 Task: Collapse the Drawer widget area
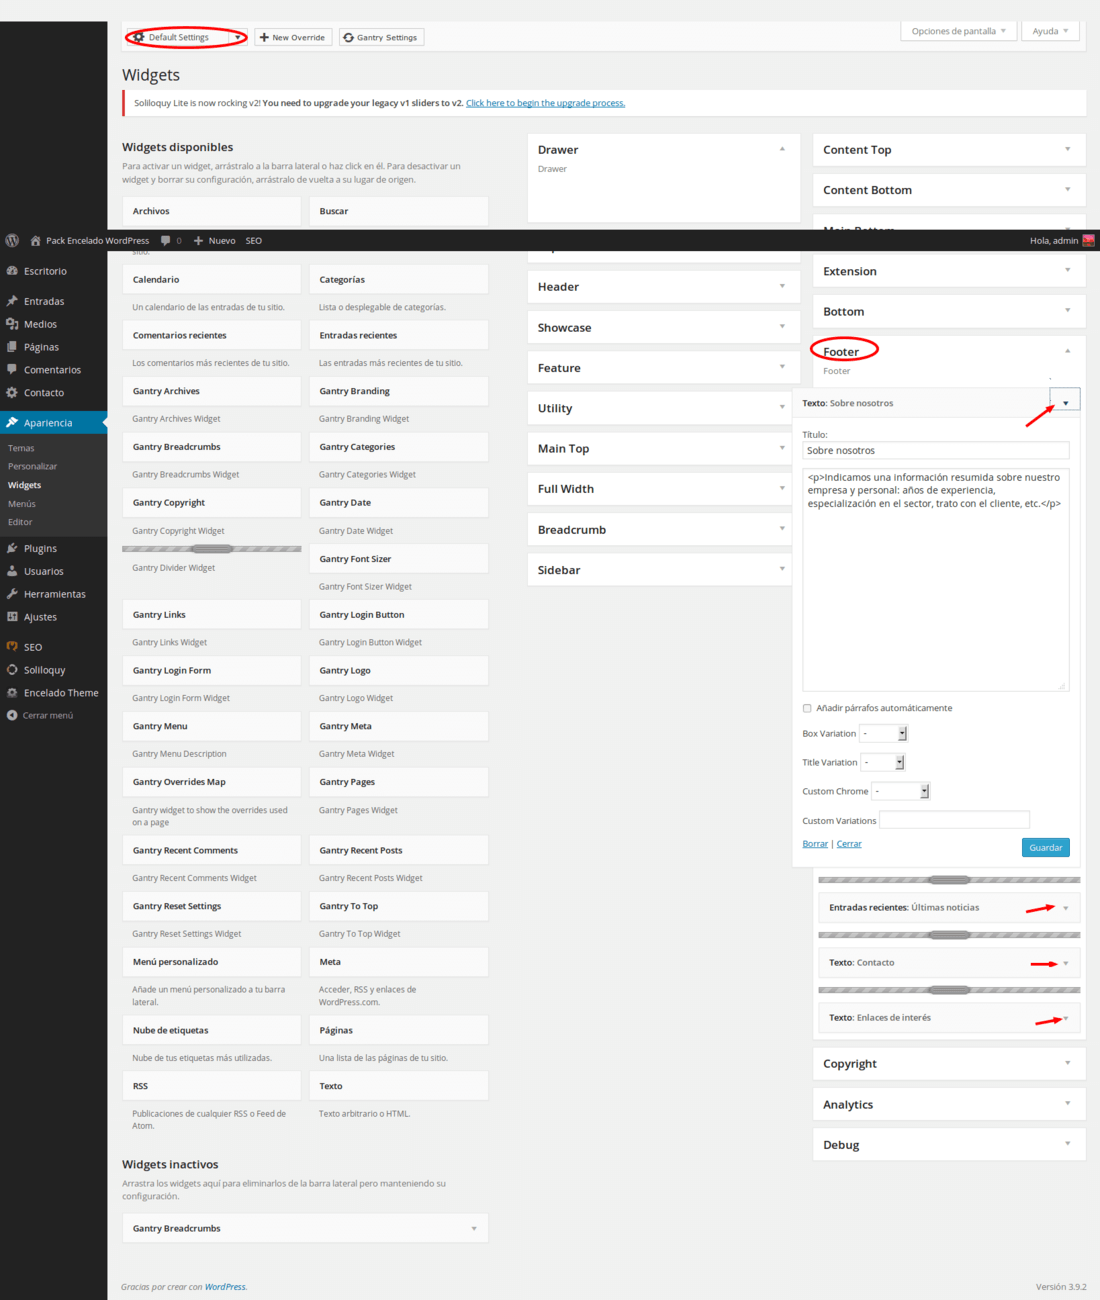click(x=782, y=149)
